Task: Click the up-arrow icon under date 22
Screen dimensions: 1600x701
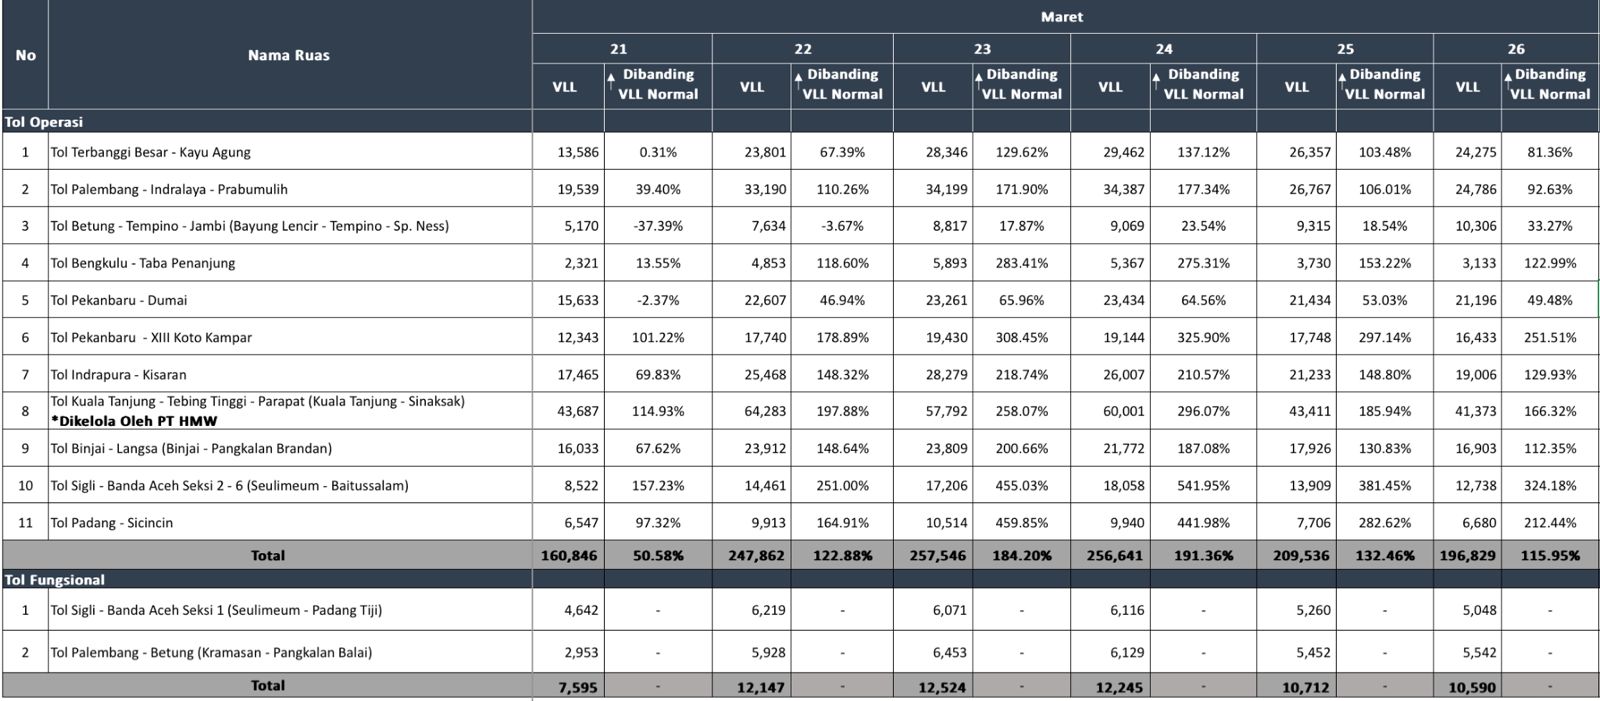Action: click(798, 79)
